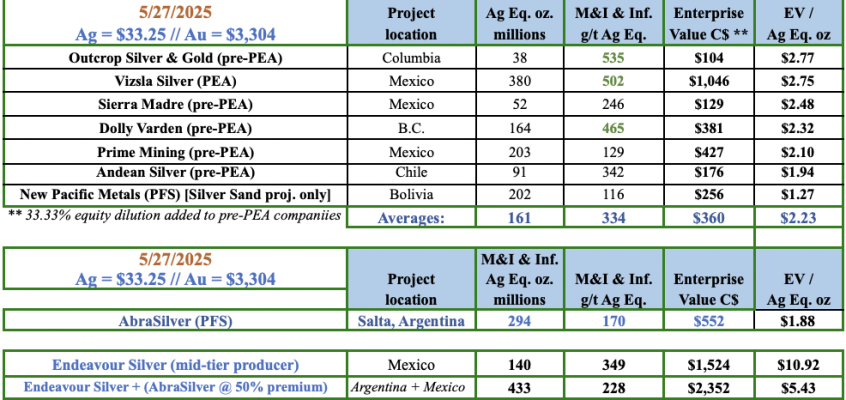Screen dimensions: 846x400
Task: Click the Prime Mining (pre-PEA) cell
Action: coord(175,151)
